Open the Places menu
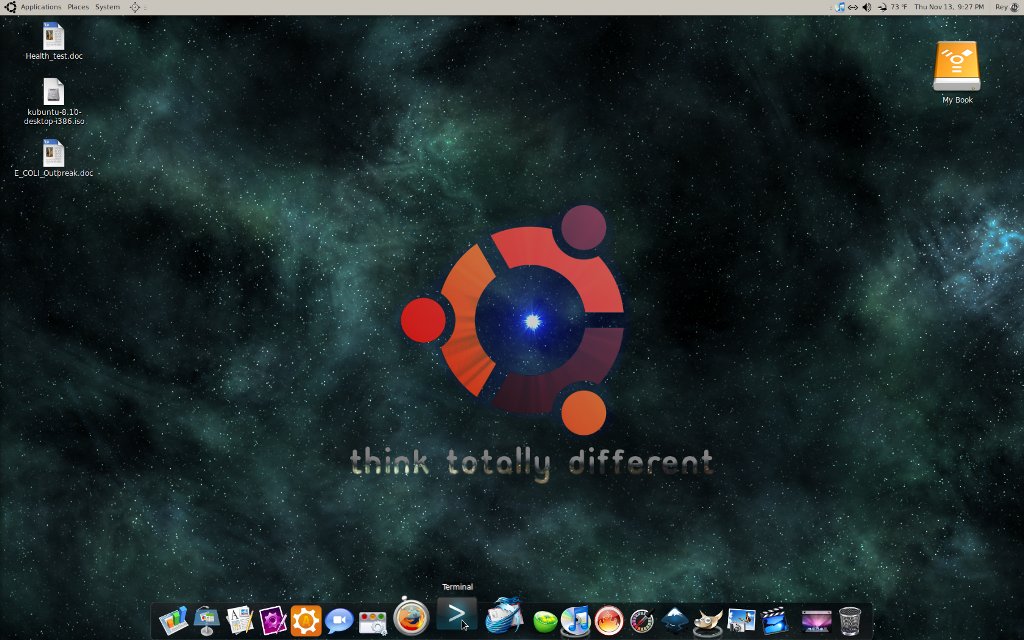Image resolution: width=1024 pixels, height=640 pixels. [x=78, y=7]
